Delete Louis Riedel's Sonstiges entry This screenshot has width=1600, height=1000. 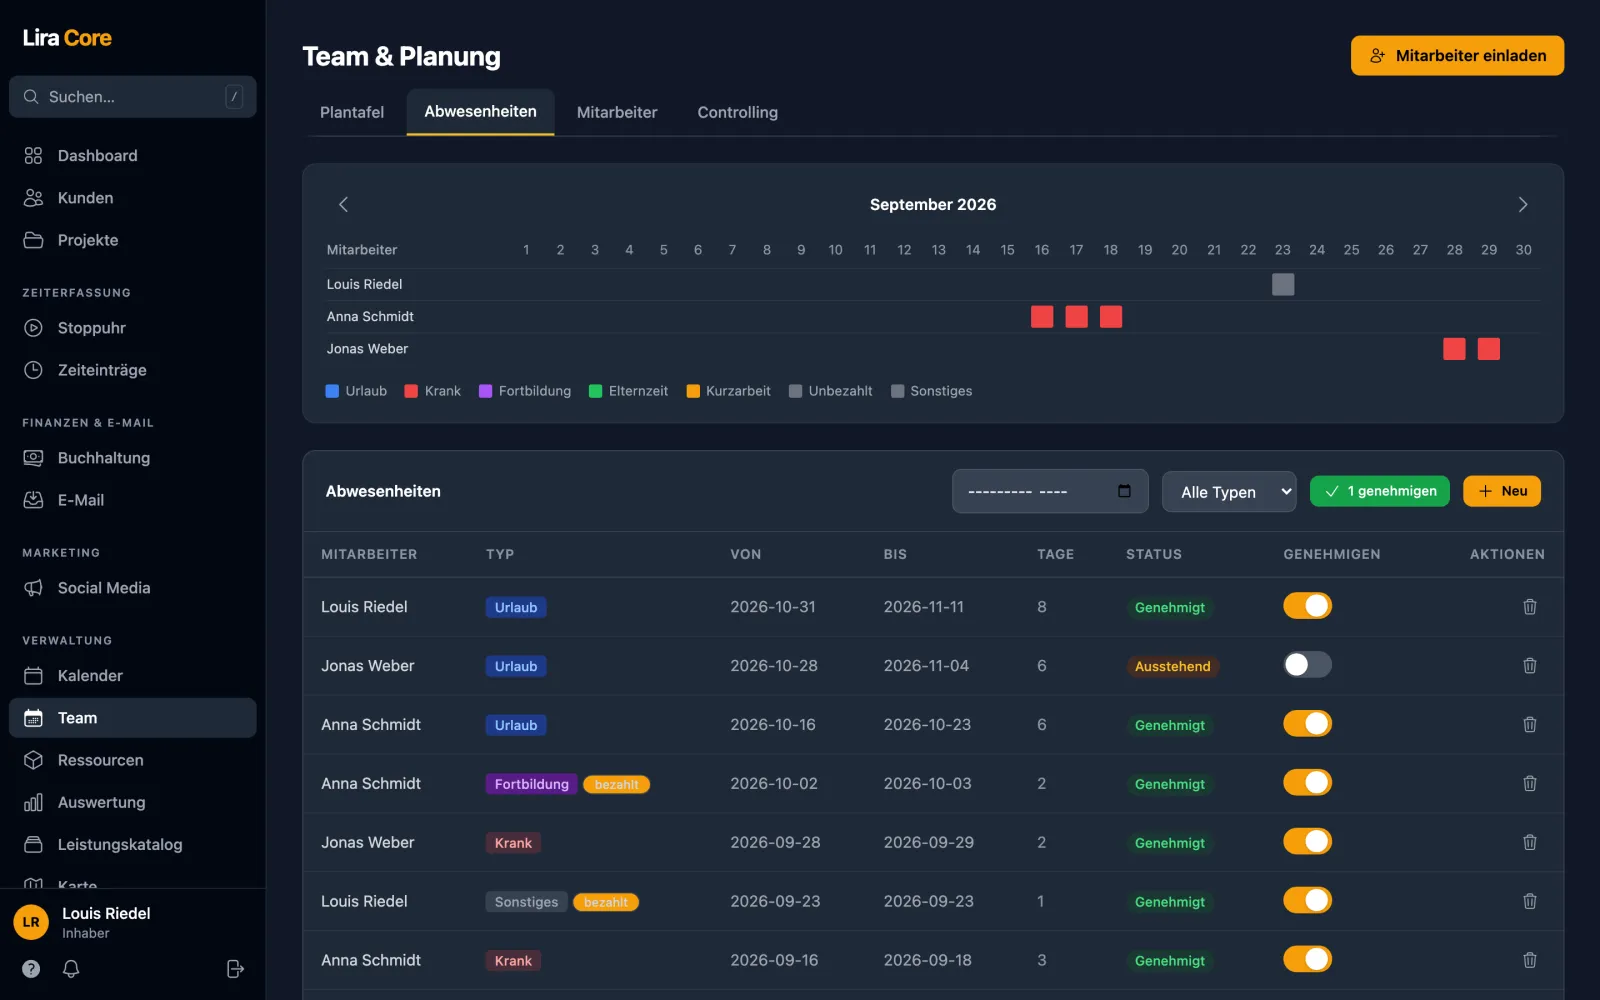(x=1529, y=901)
